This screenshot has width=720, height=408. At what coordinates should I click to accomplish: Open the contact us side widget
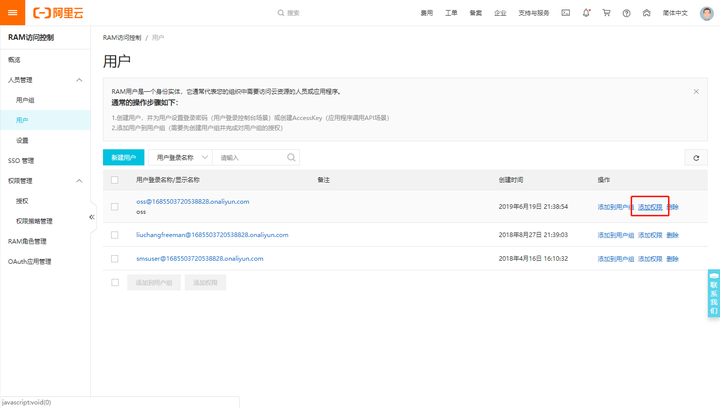714,293
